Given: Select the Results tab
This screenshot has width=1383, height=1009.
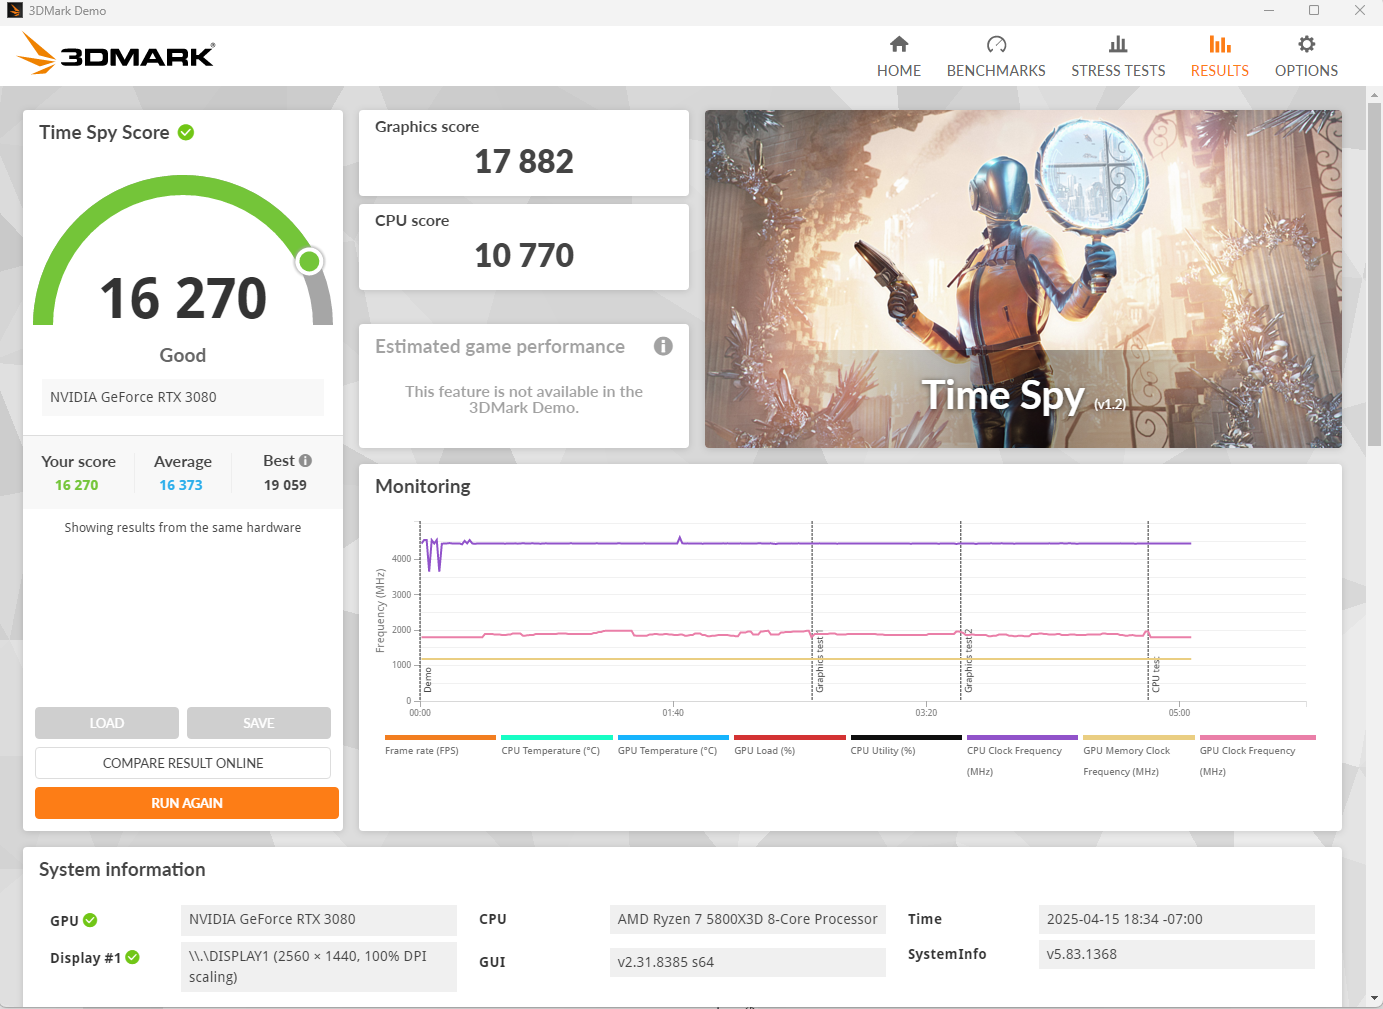Looking at the screenshot, I should tap(1219, 57).
